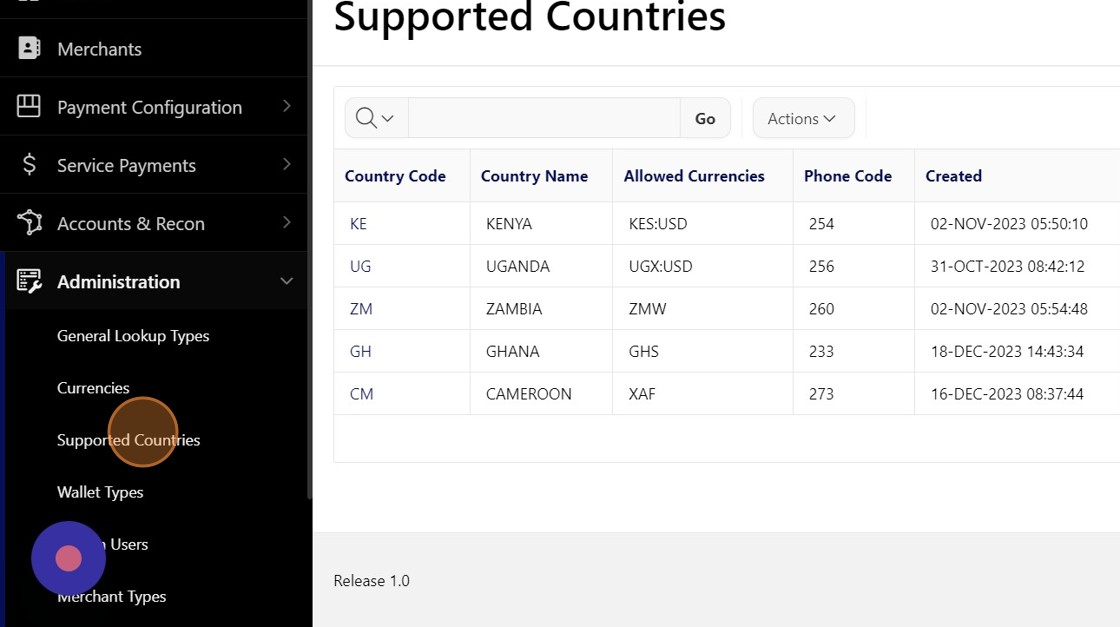Sort by Country Name column header
The width and height of the screenshot is (1120, 627).
[x=534, y=176]
